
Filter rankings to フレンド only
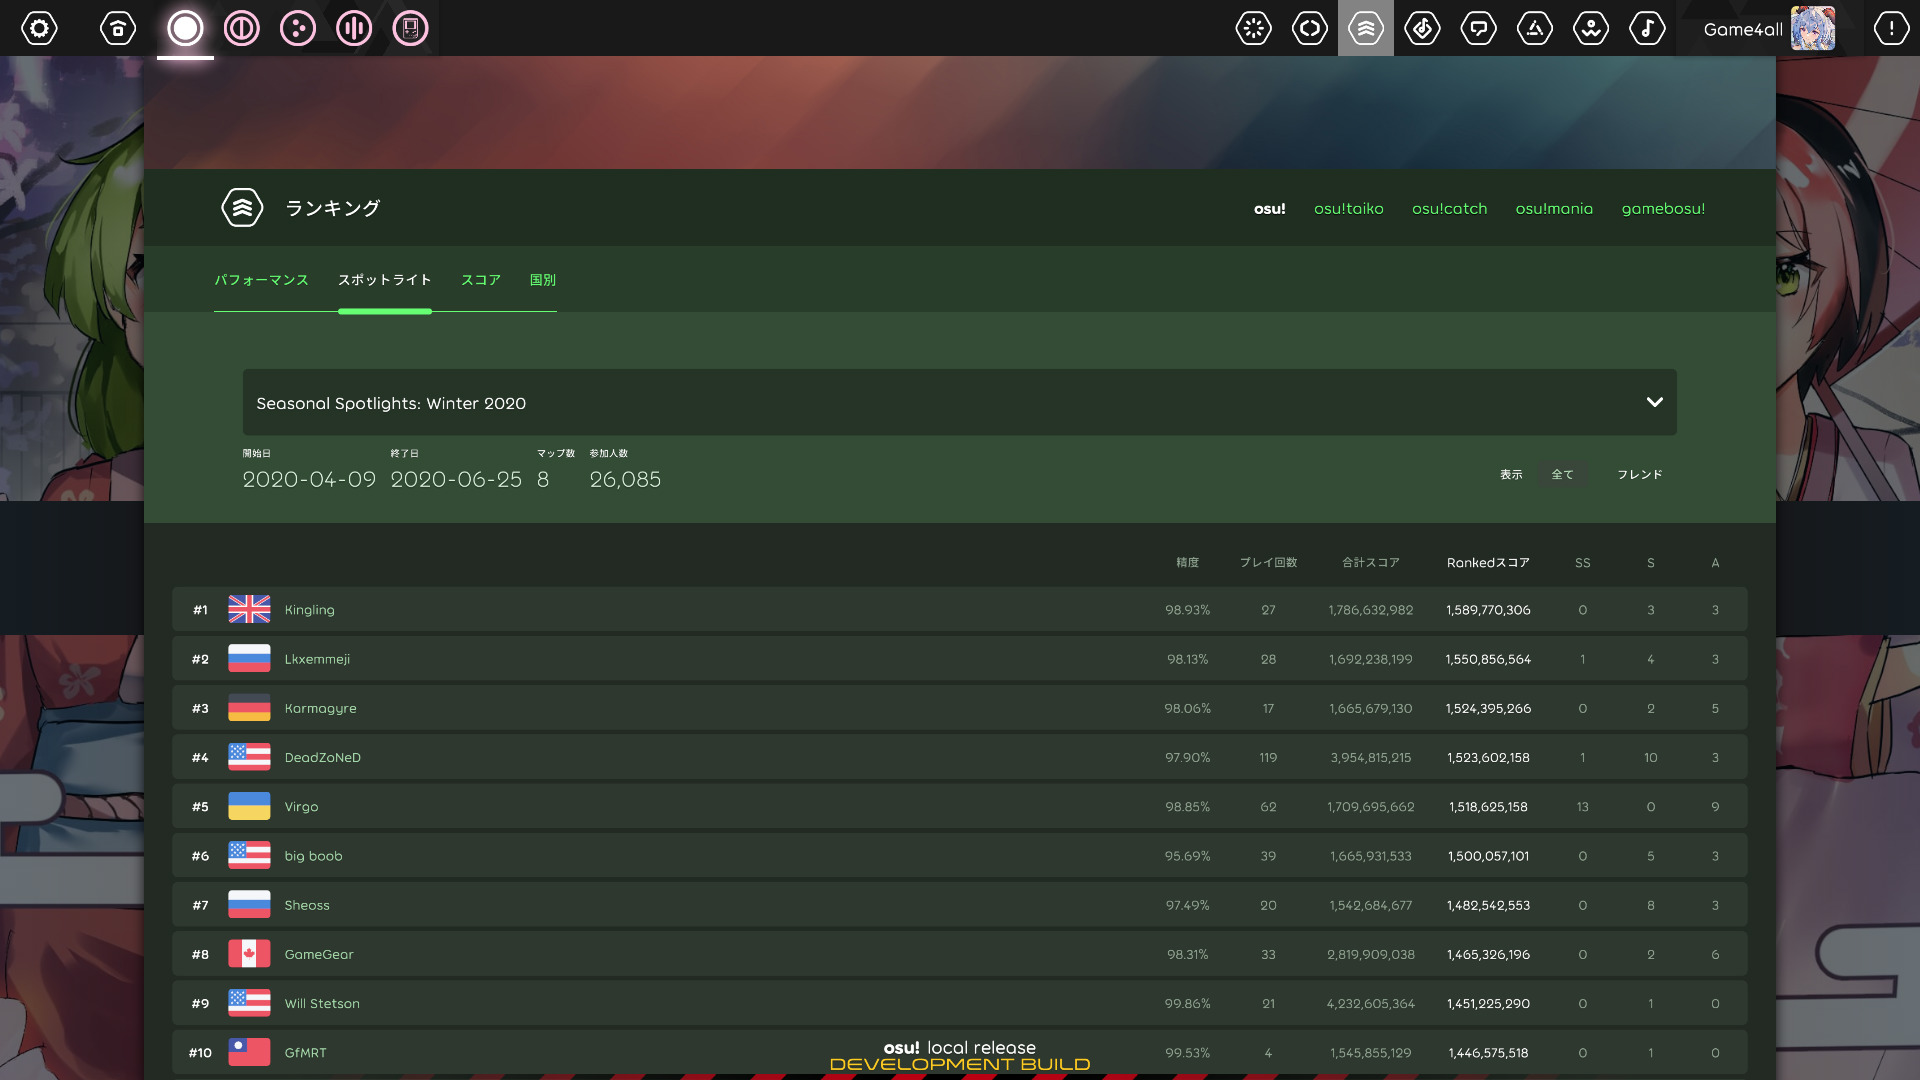(1640, 474)
